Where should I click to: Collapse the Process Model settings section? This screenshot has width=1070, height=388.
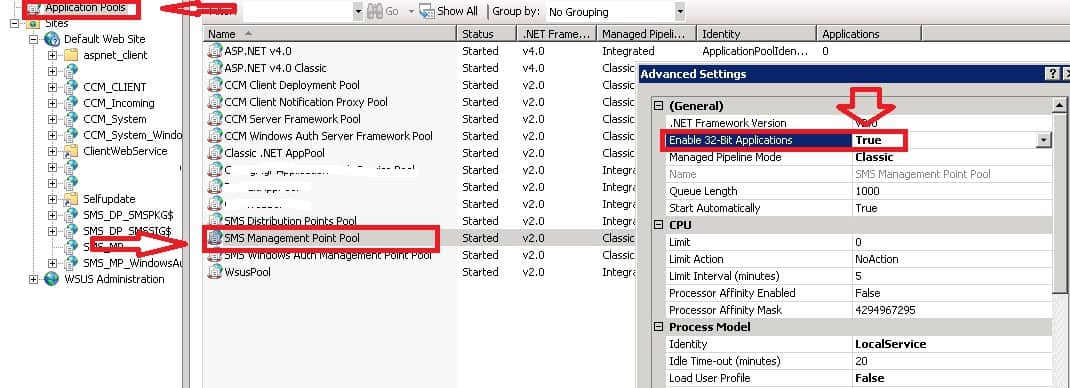point(659,327)
